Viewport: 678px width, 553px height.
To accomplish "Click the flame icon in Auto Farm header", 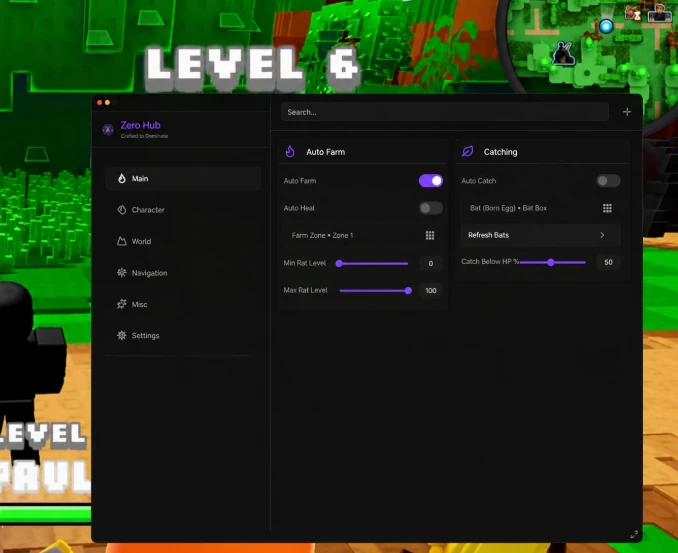I will (290, 152).
